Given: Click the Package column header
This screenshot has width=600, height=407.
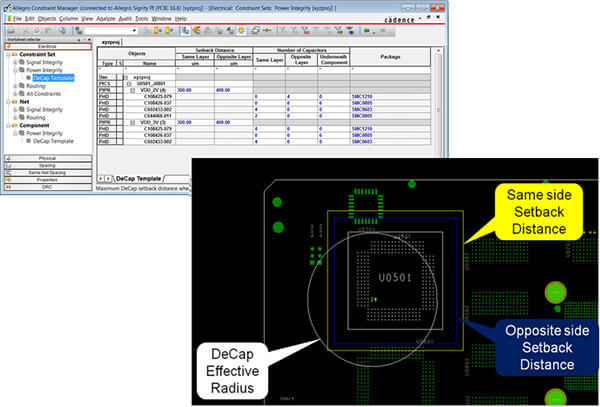Looking at the screenshot, I should [x=390, y=57].
